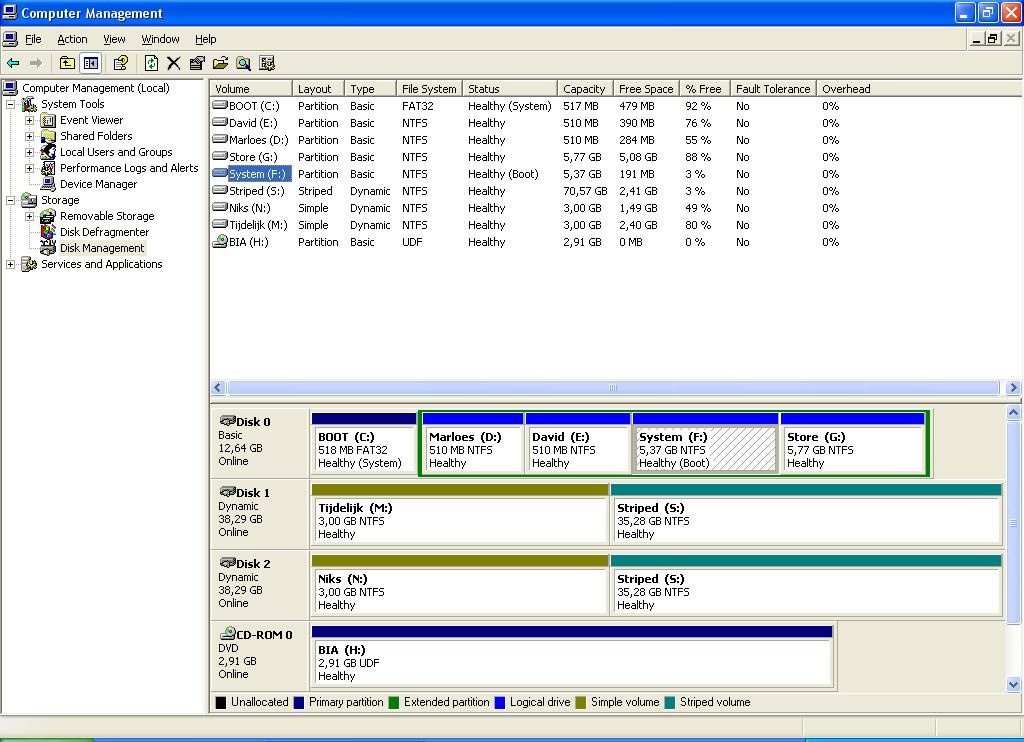This screenshot has height=742, width=1024.
Task: Expand the Event Viewer node
Action: coord(29,120)
